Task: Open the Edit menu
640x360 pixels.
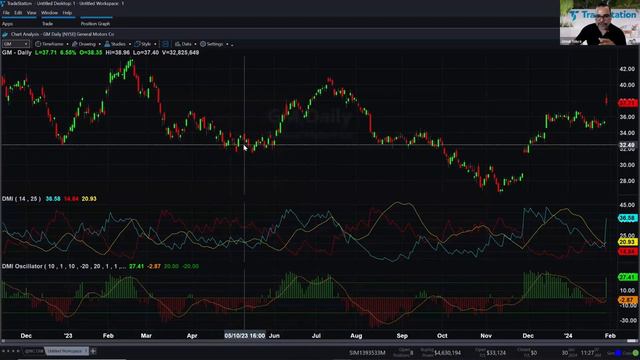Action: pos(18,13)
